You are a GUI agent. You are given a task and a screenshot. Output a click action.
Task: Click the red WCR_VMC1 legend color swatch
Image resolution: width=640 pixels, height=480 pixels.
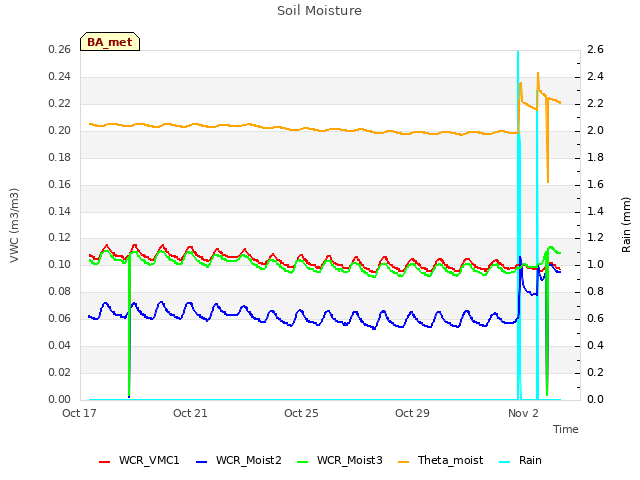tap(104, 462)
